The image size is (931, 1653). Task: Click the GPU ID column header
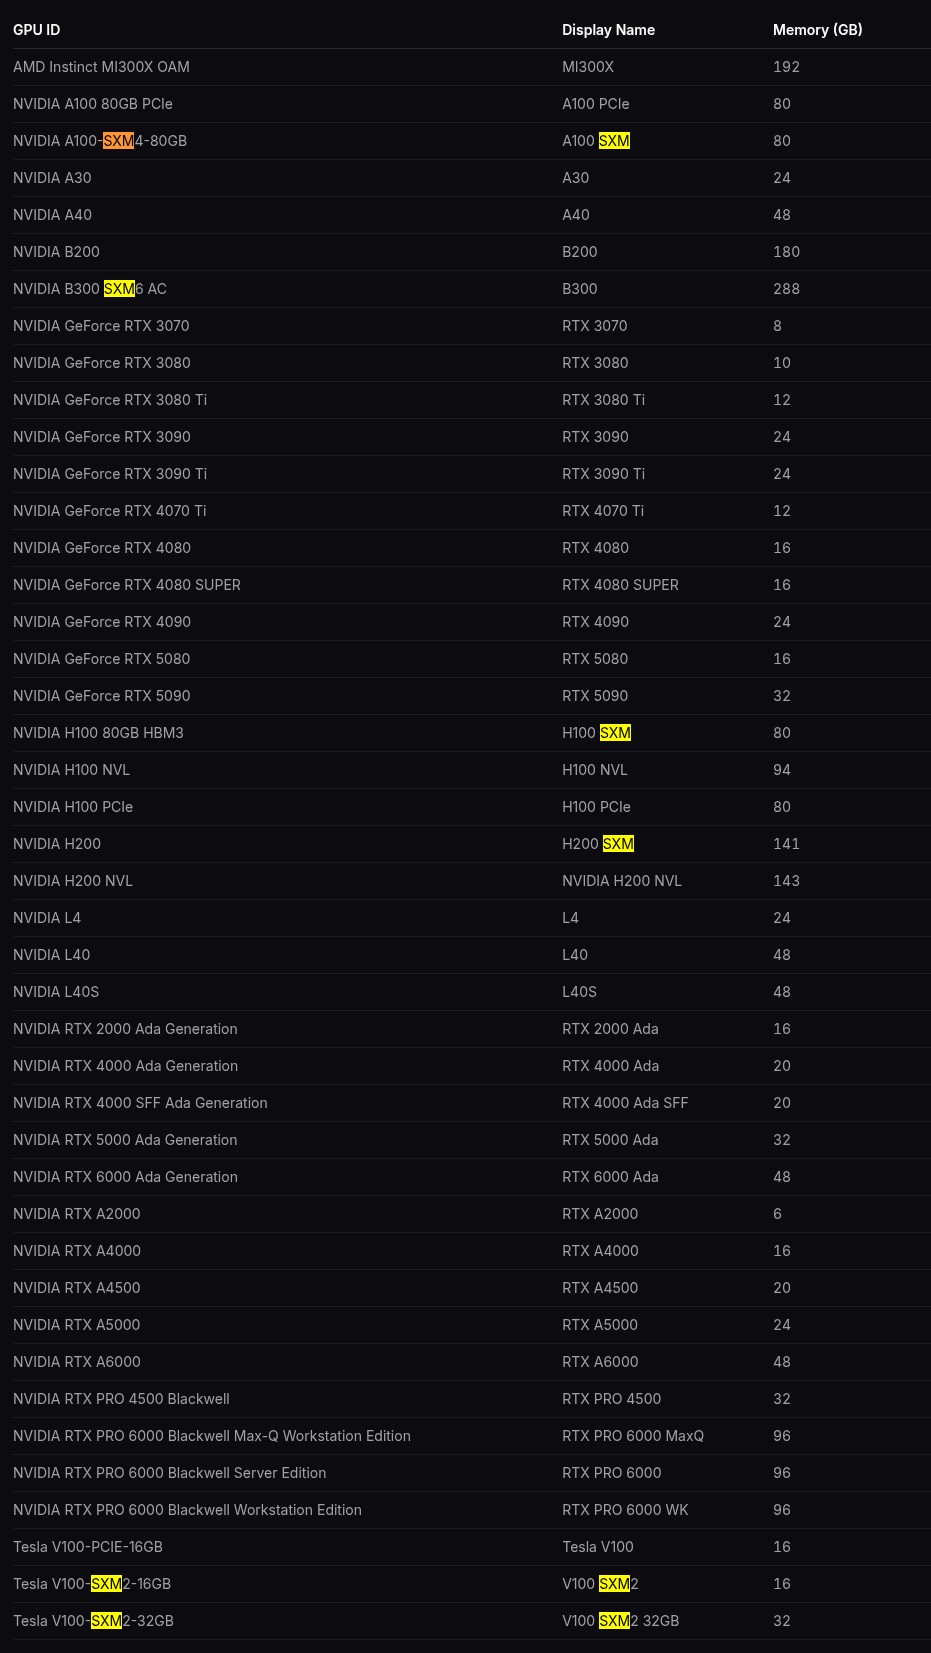37,30
